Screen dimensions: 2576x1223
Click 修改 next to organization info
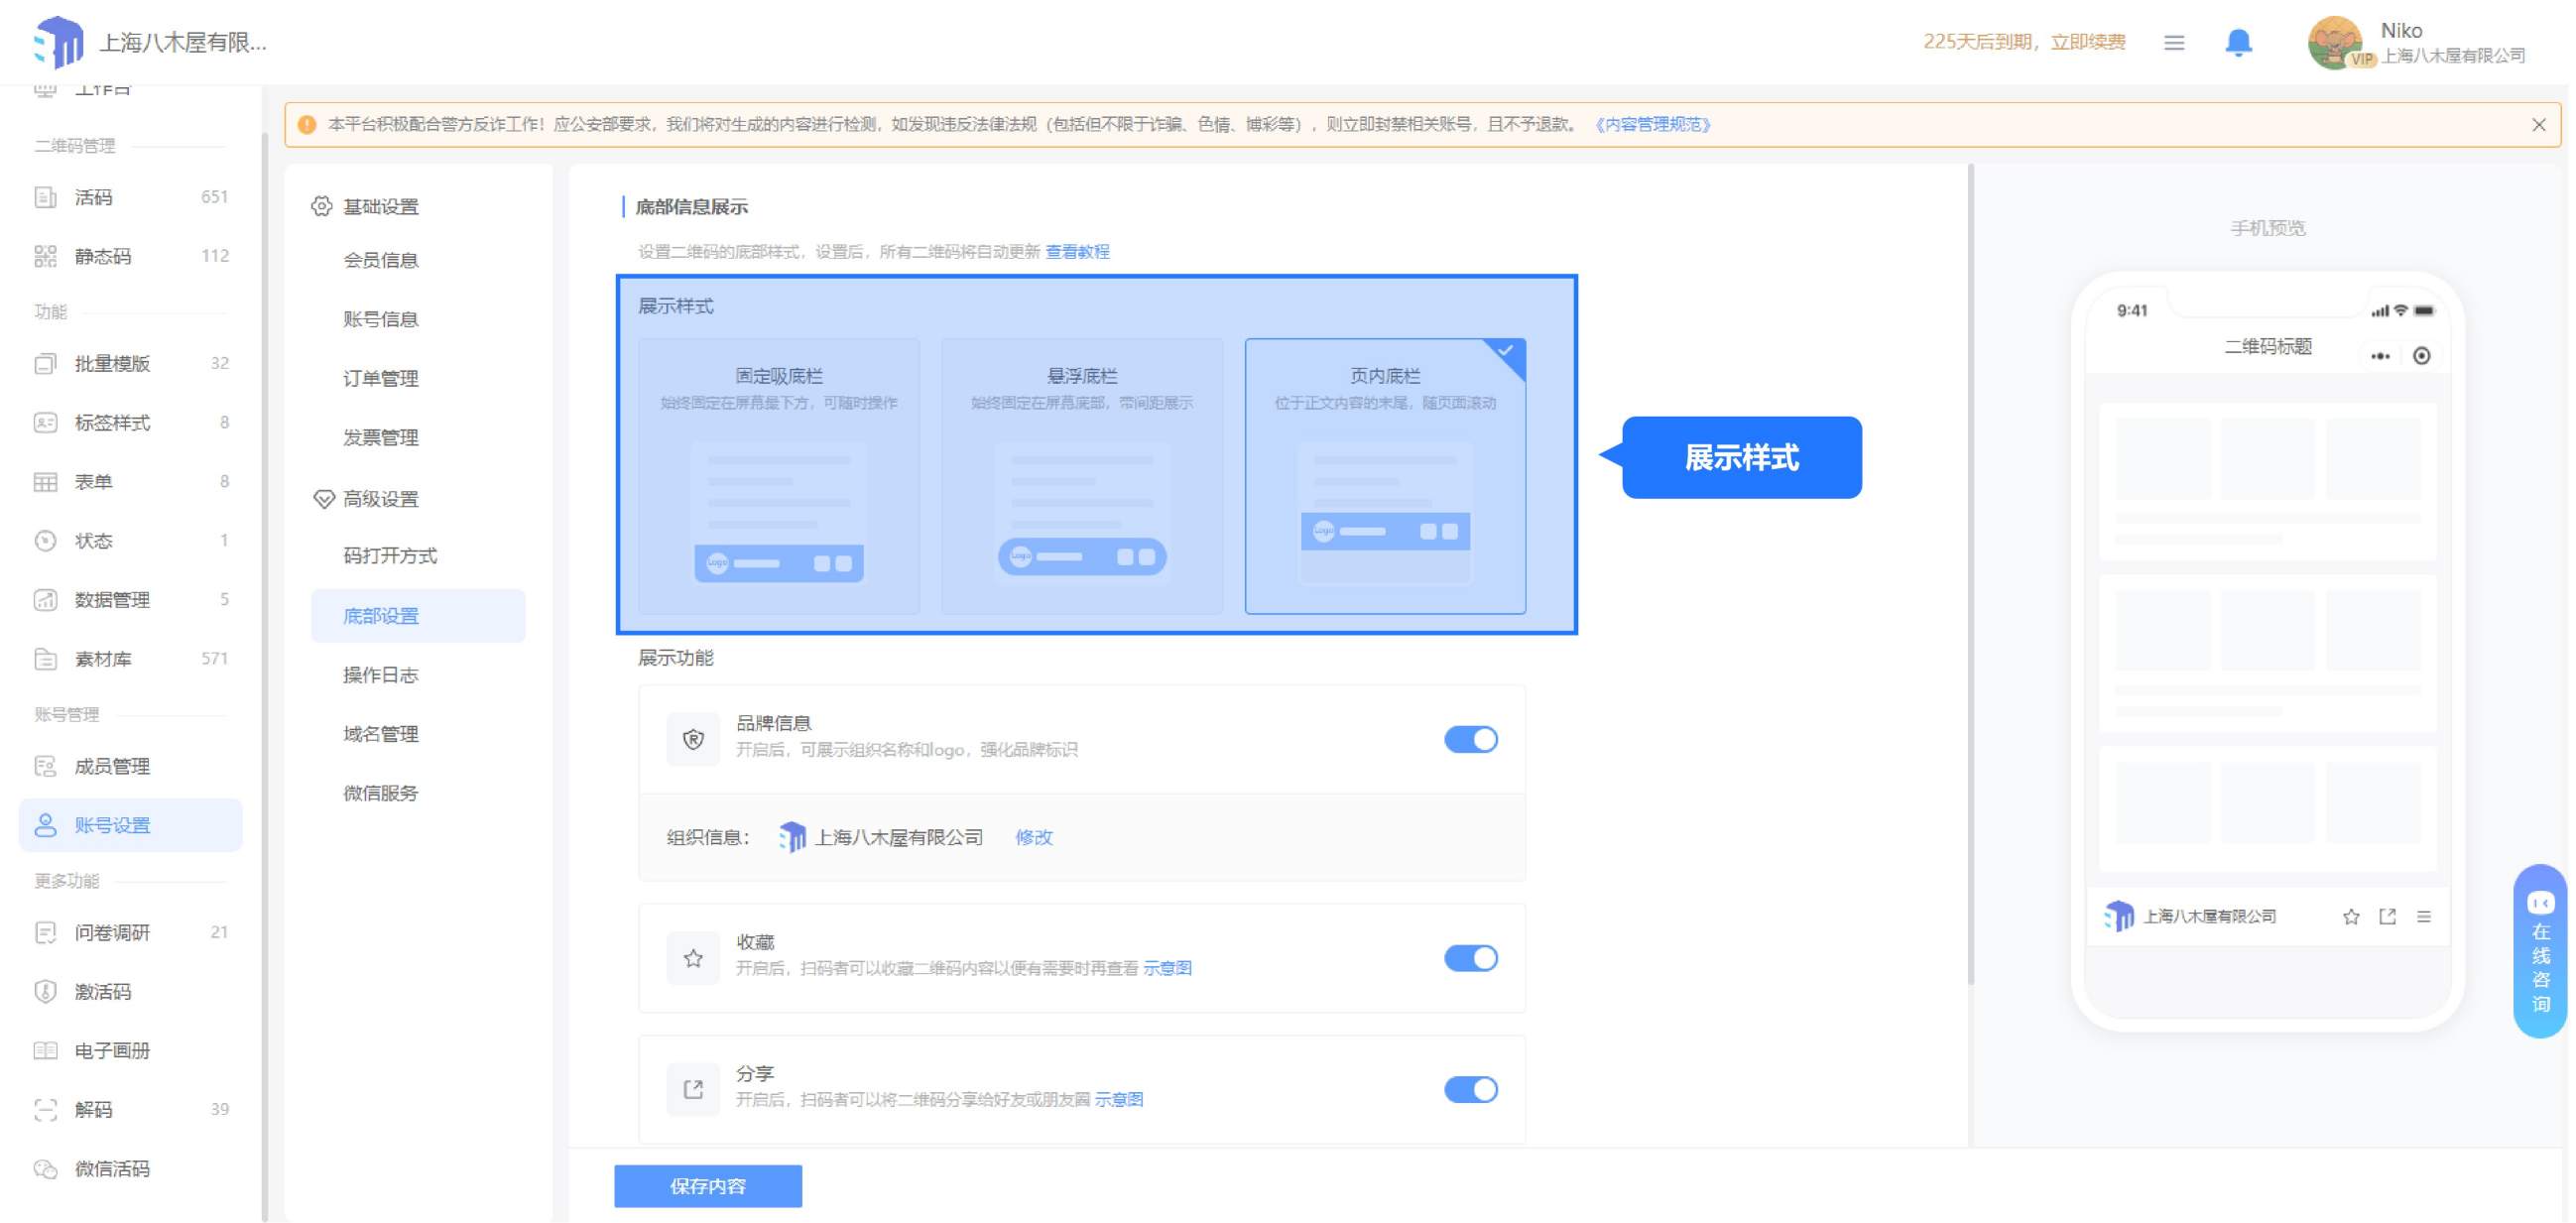tap(1034, 837)
